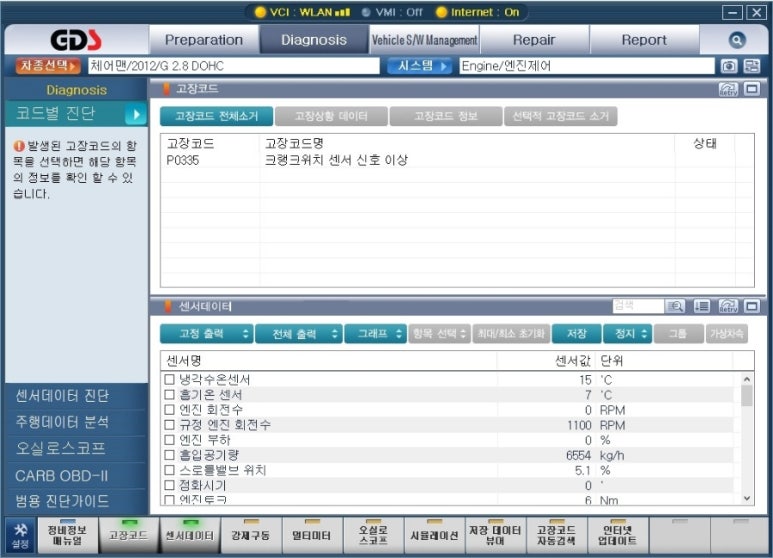Click the GDS logo

(76, 40)
